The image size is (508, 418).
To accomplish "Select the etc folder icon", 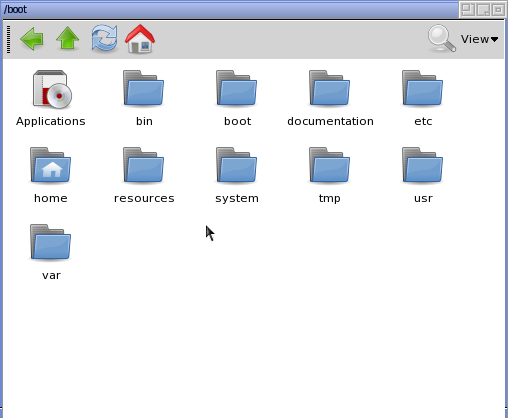I will coord(423,88).
